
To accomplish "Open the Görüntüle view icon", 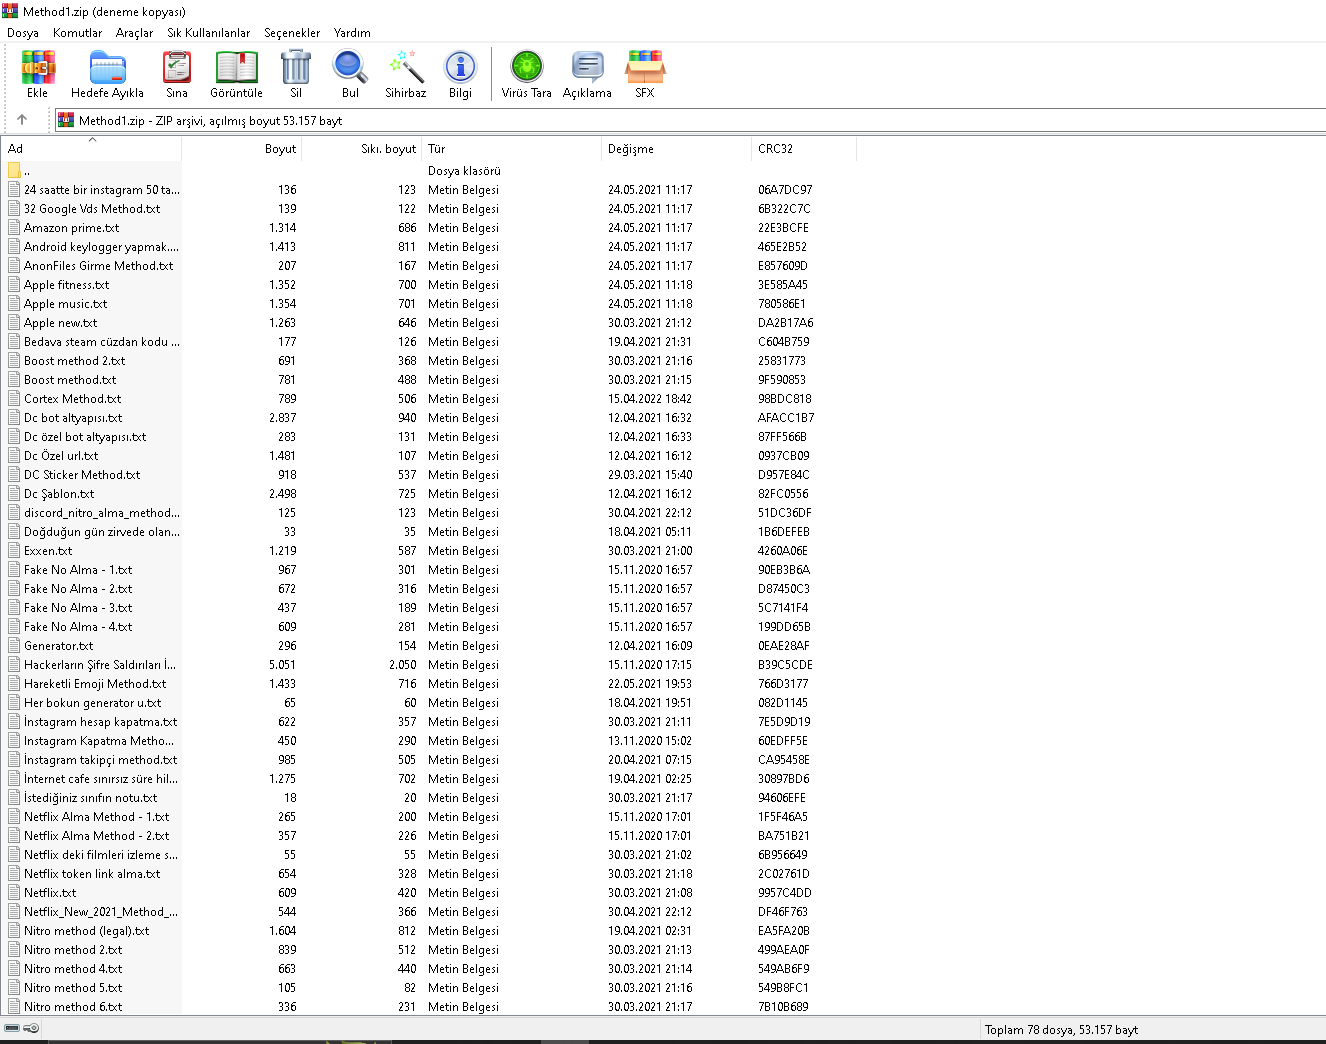I will 236,68.
